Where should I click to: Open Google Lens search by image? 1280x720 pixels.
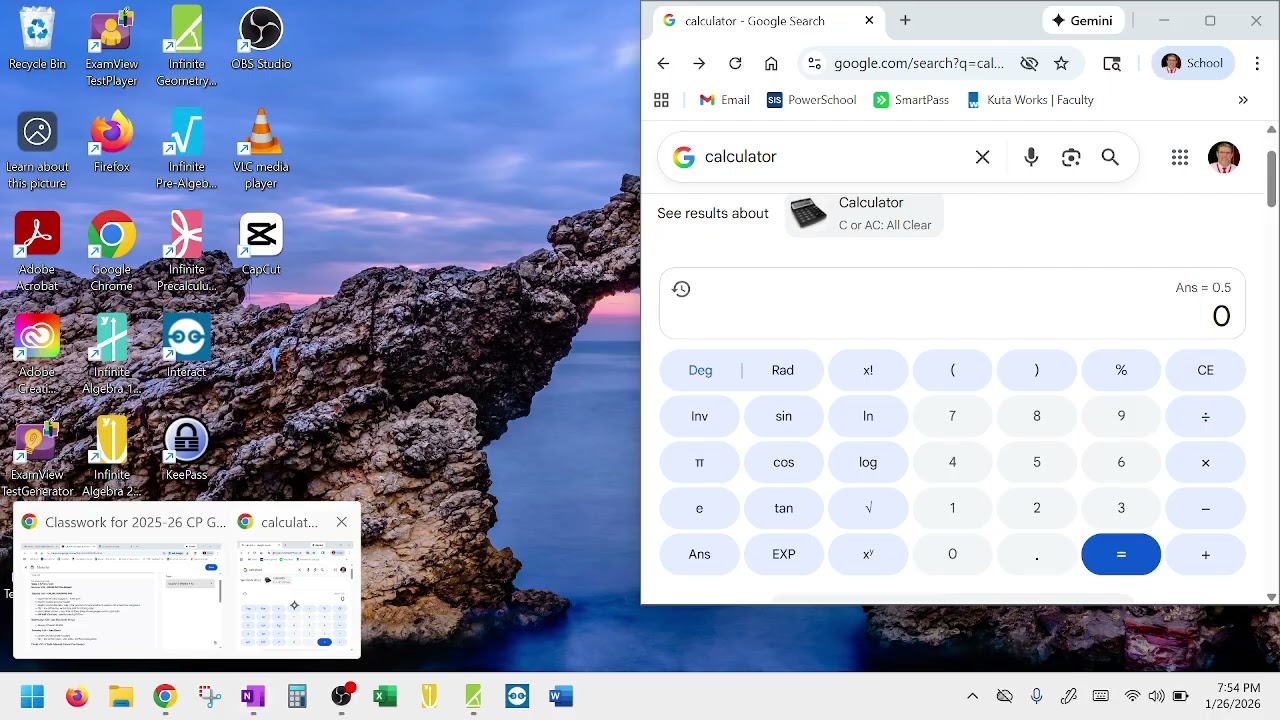click(1071, 157)
